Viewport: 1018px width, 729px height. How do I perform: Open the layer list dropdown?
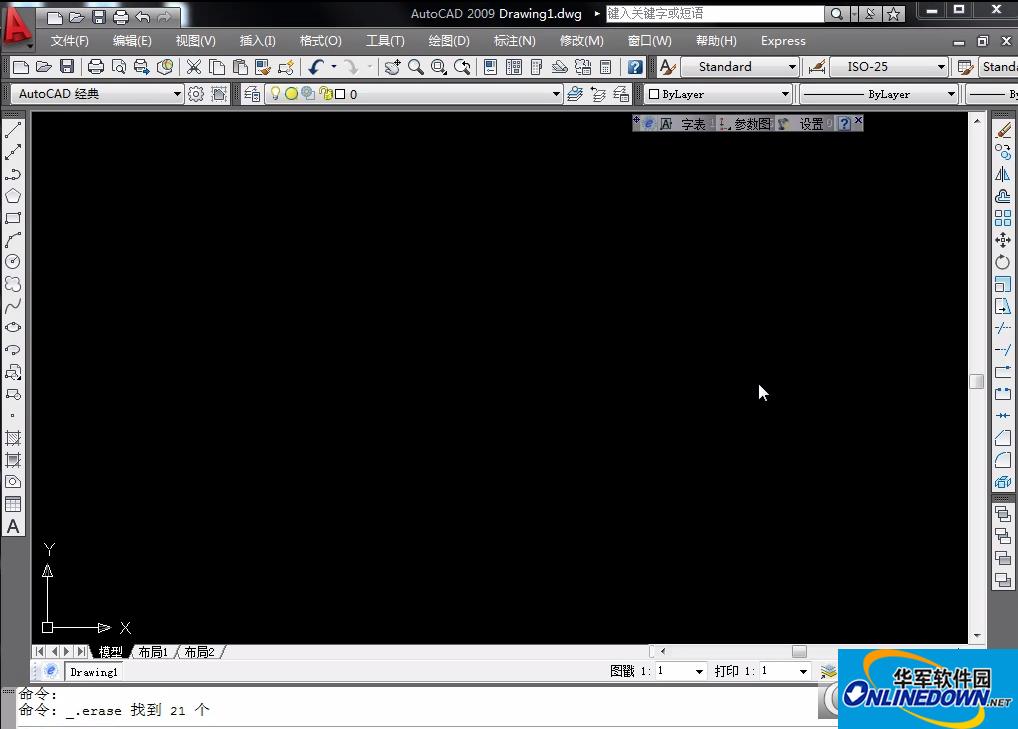pyautogui.click(x=556, y=93)
